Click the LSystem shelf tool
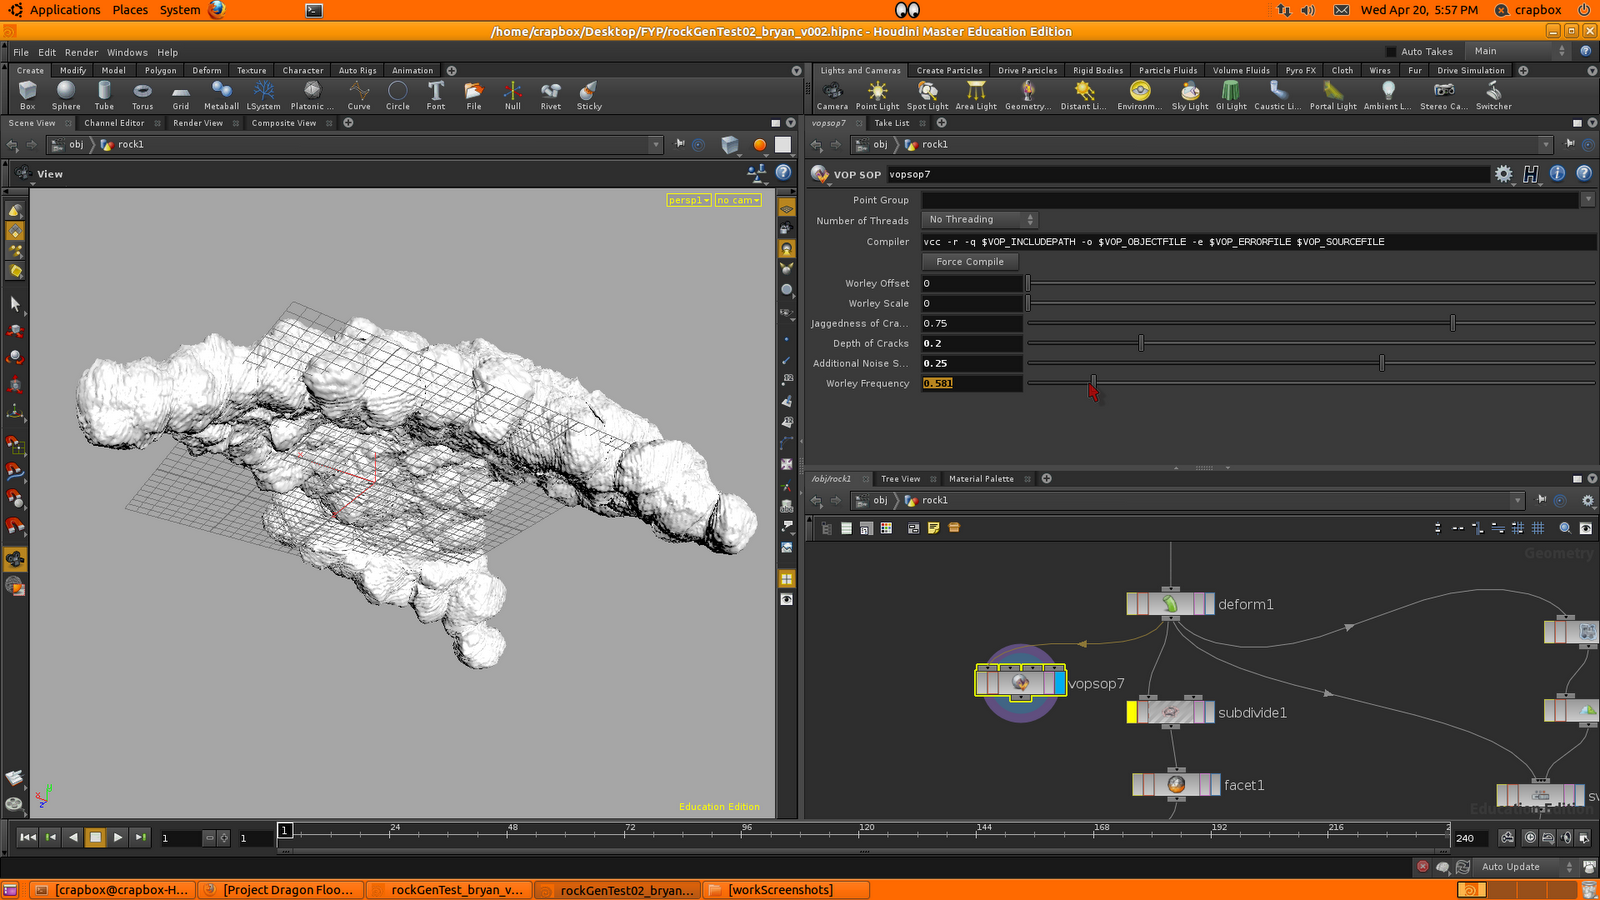 coord(264,95)
